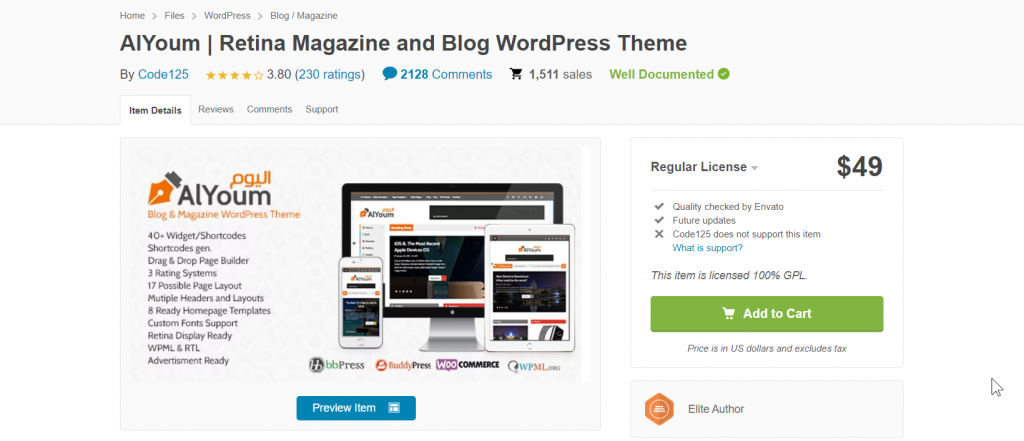Click '8 Ready Homepage Templates' feature text

[x=209, y=310]
